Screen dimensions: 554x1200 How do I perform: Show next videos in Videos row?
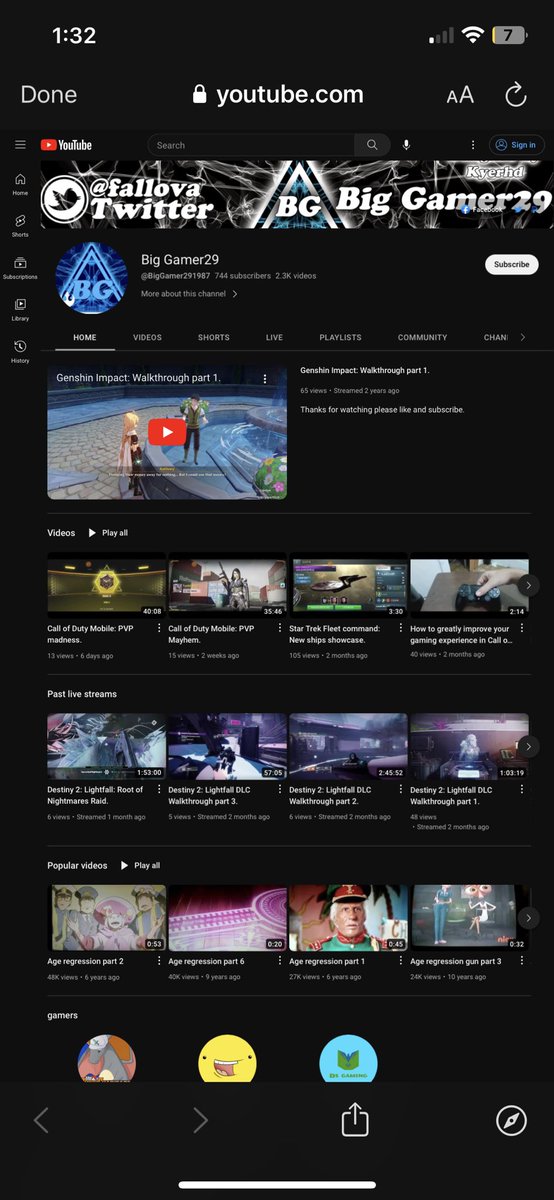[x=529, y=585]
